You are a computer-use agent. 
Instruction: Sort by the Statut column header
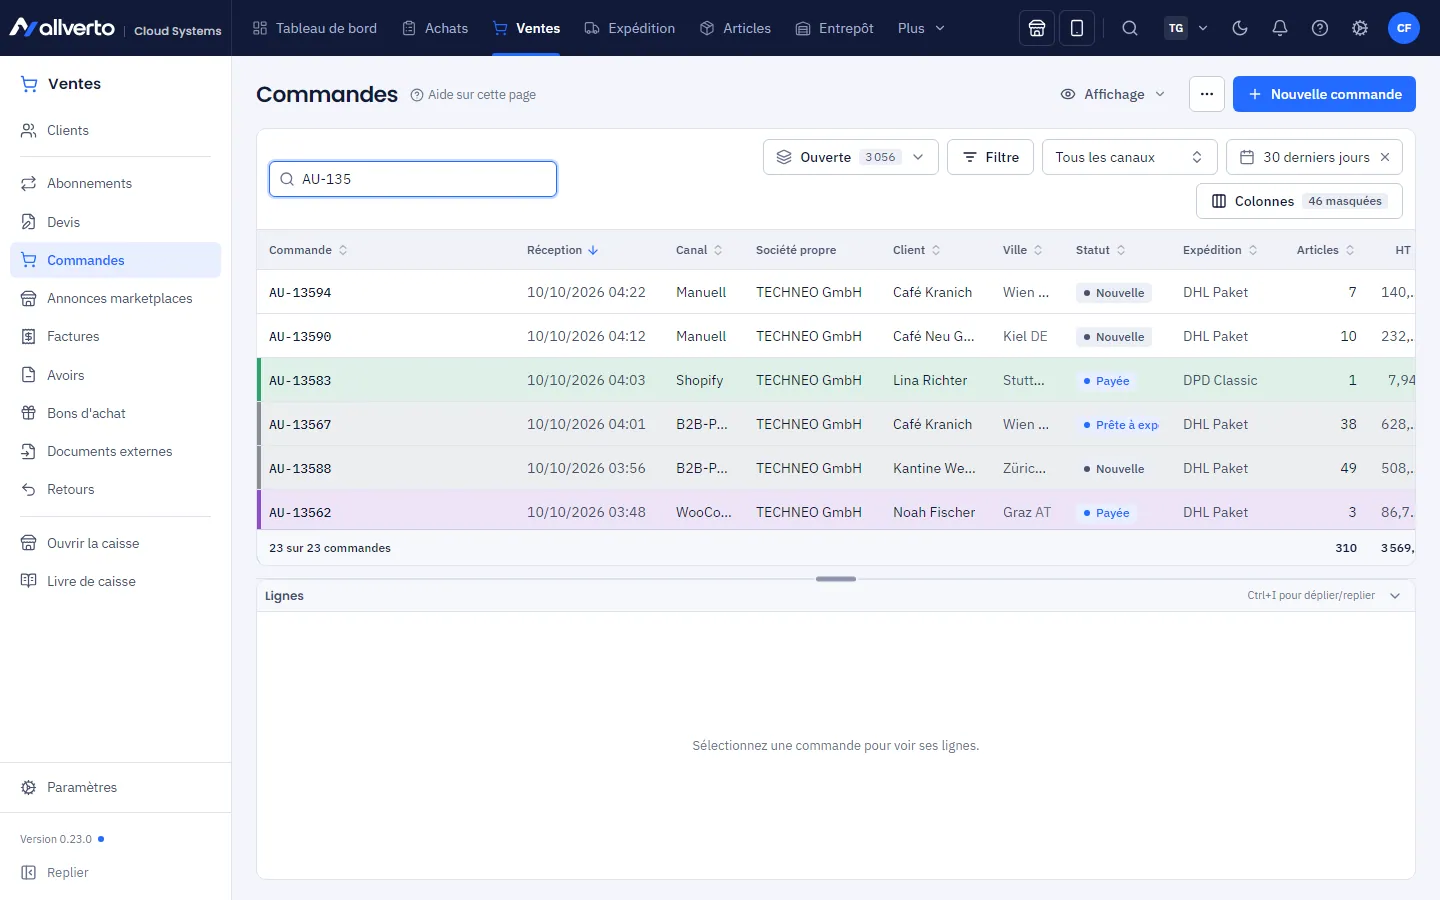(1100, 250)
